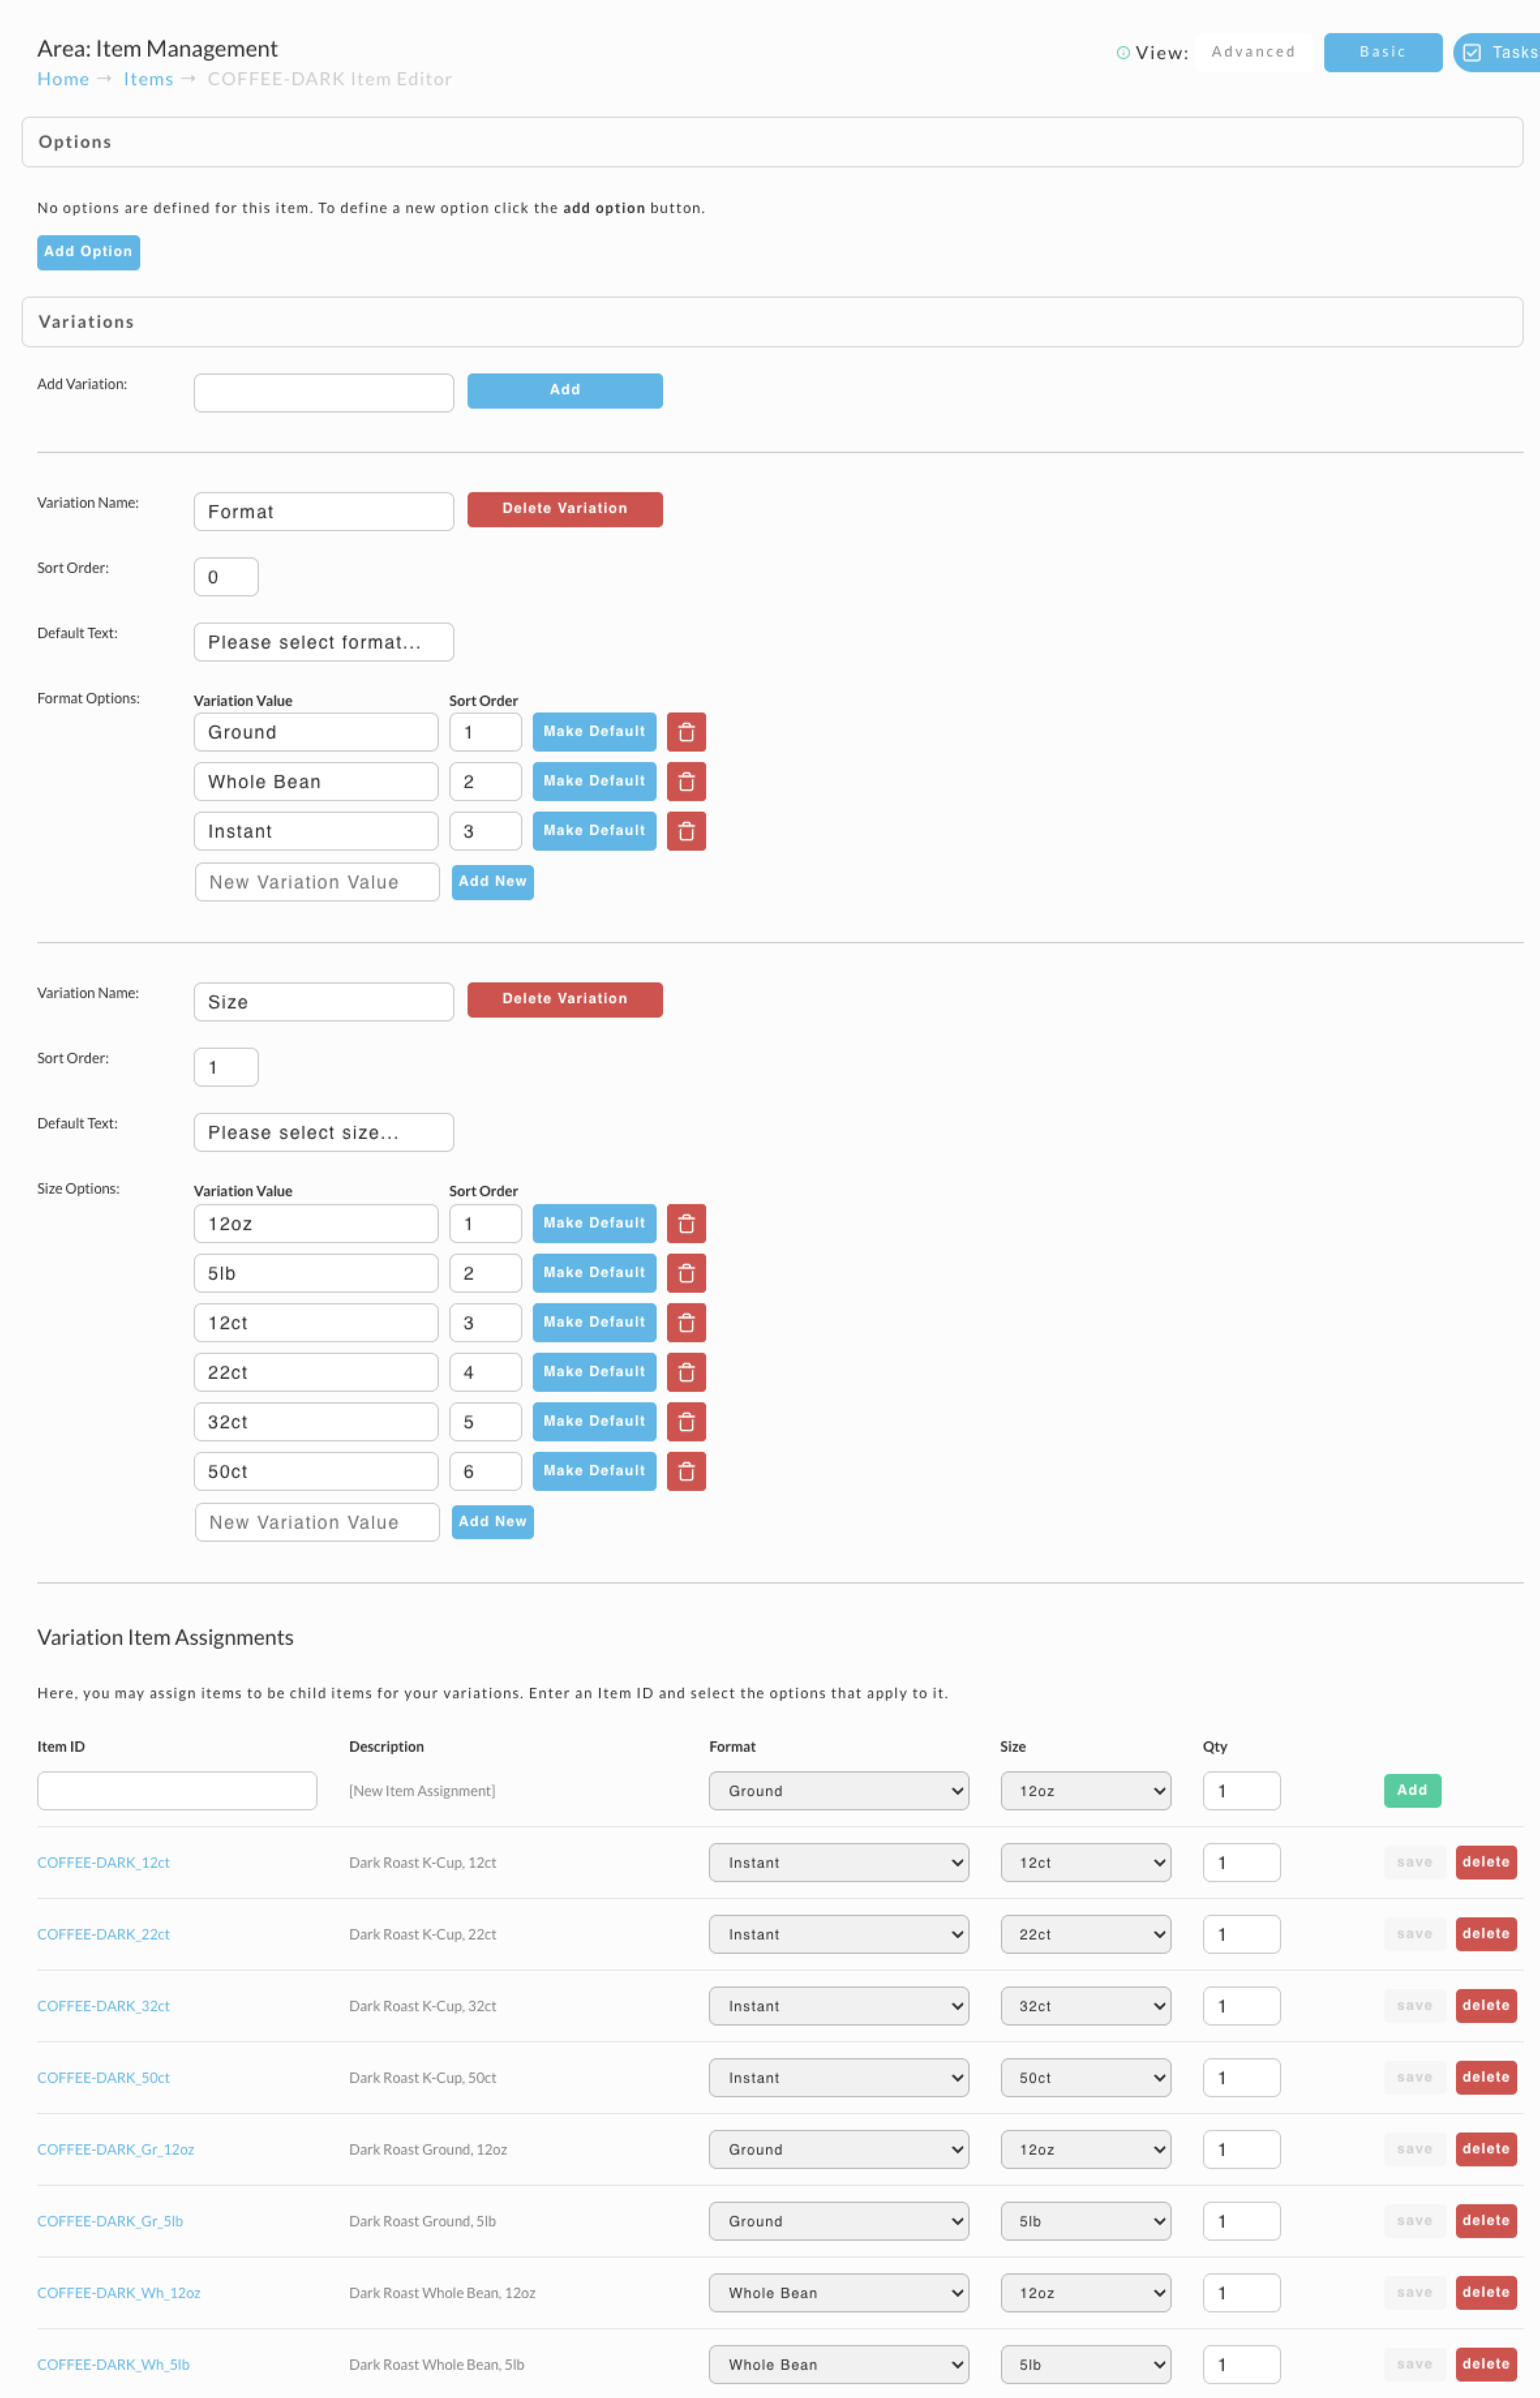Click Add New under Size options
Screen dimensions: 1540x2398
coord(493,1523)
